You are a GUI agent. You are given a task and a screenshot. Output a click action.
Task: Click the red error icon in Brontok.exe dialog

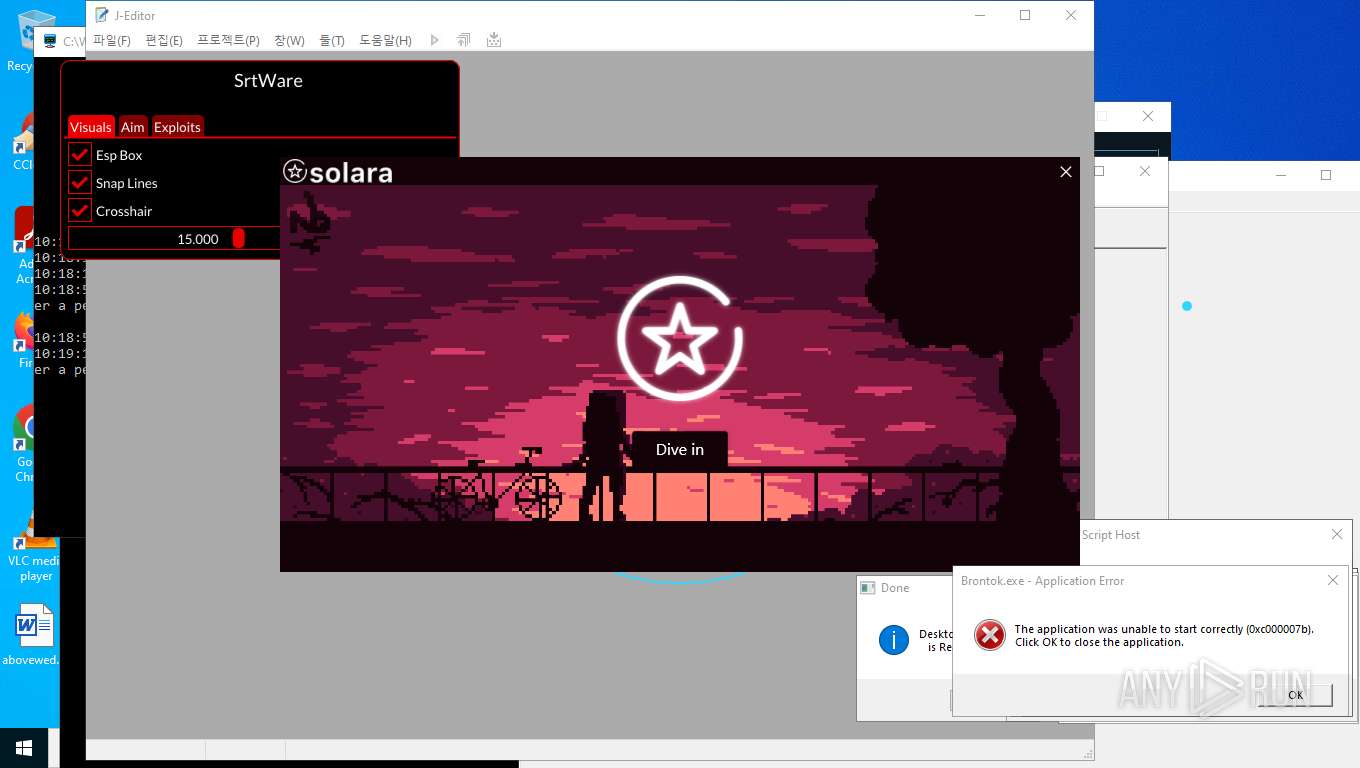989,635
